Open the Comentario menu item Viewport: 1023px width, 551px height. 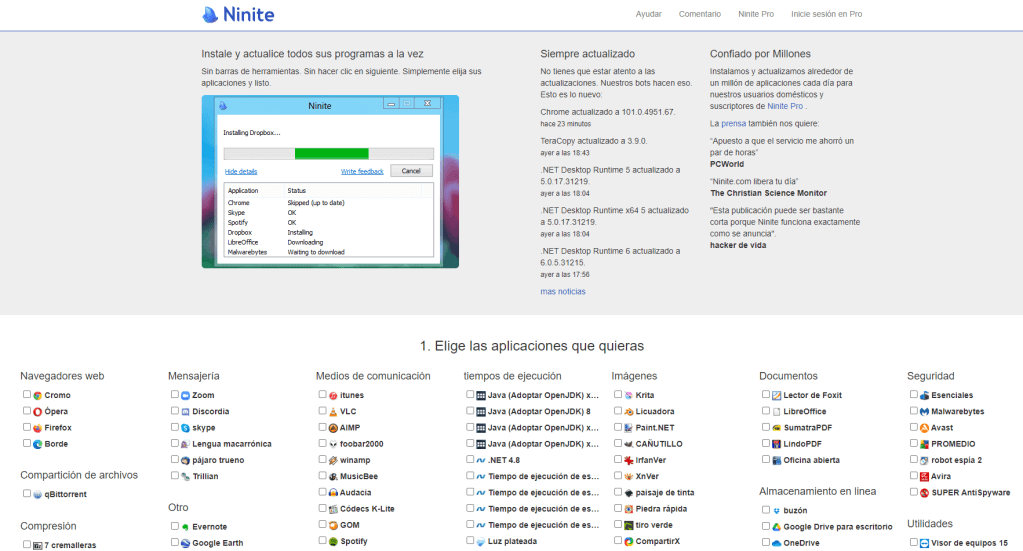tap(699, 14)
